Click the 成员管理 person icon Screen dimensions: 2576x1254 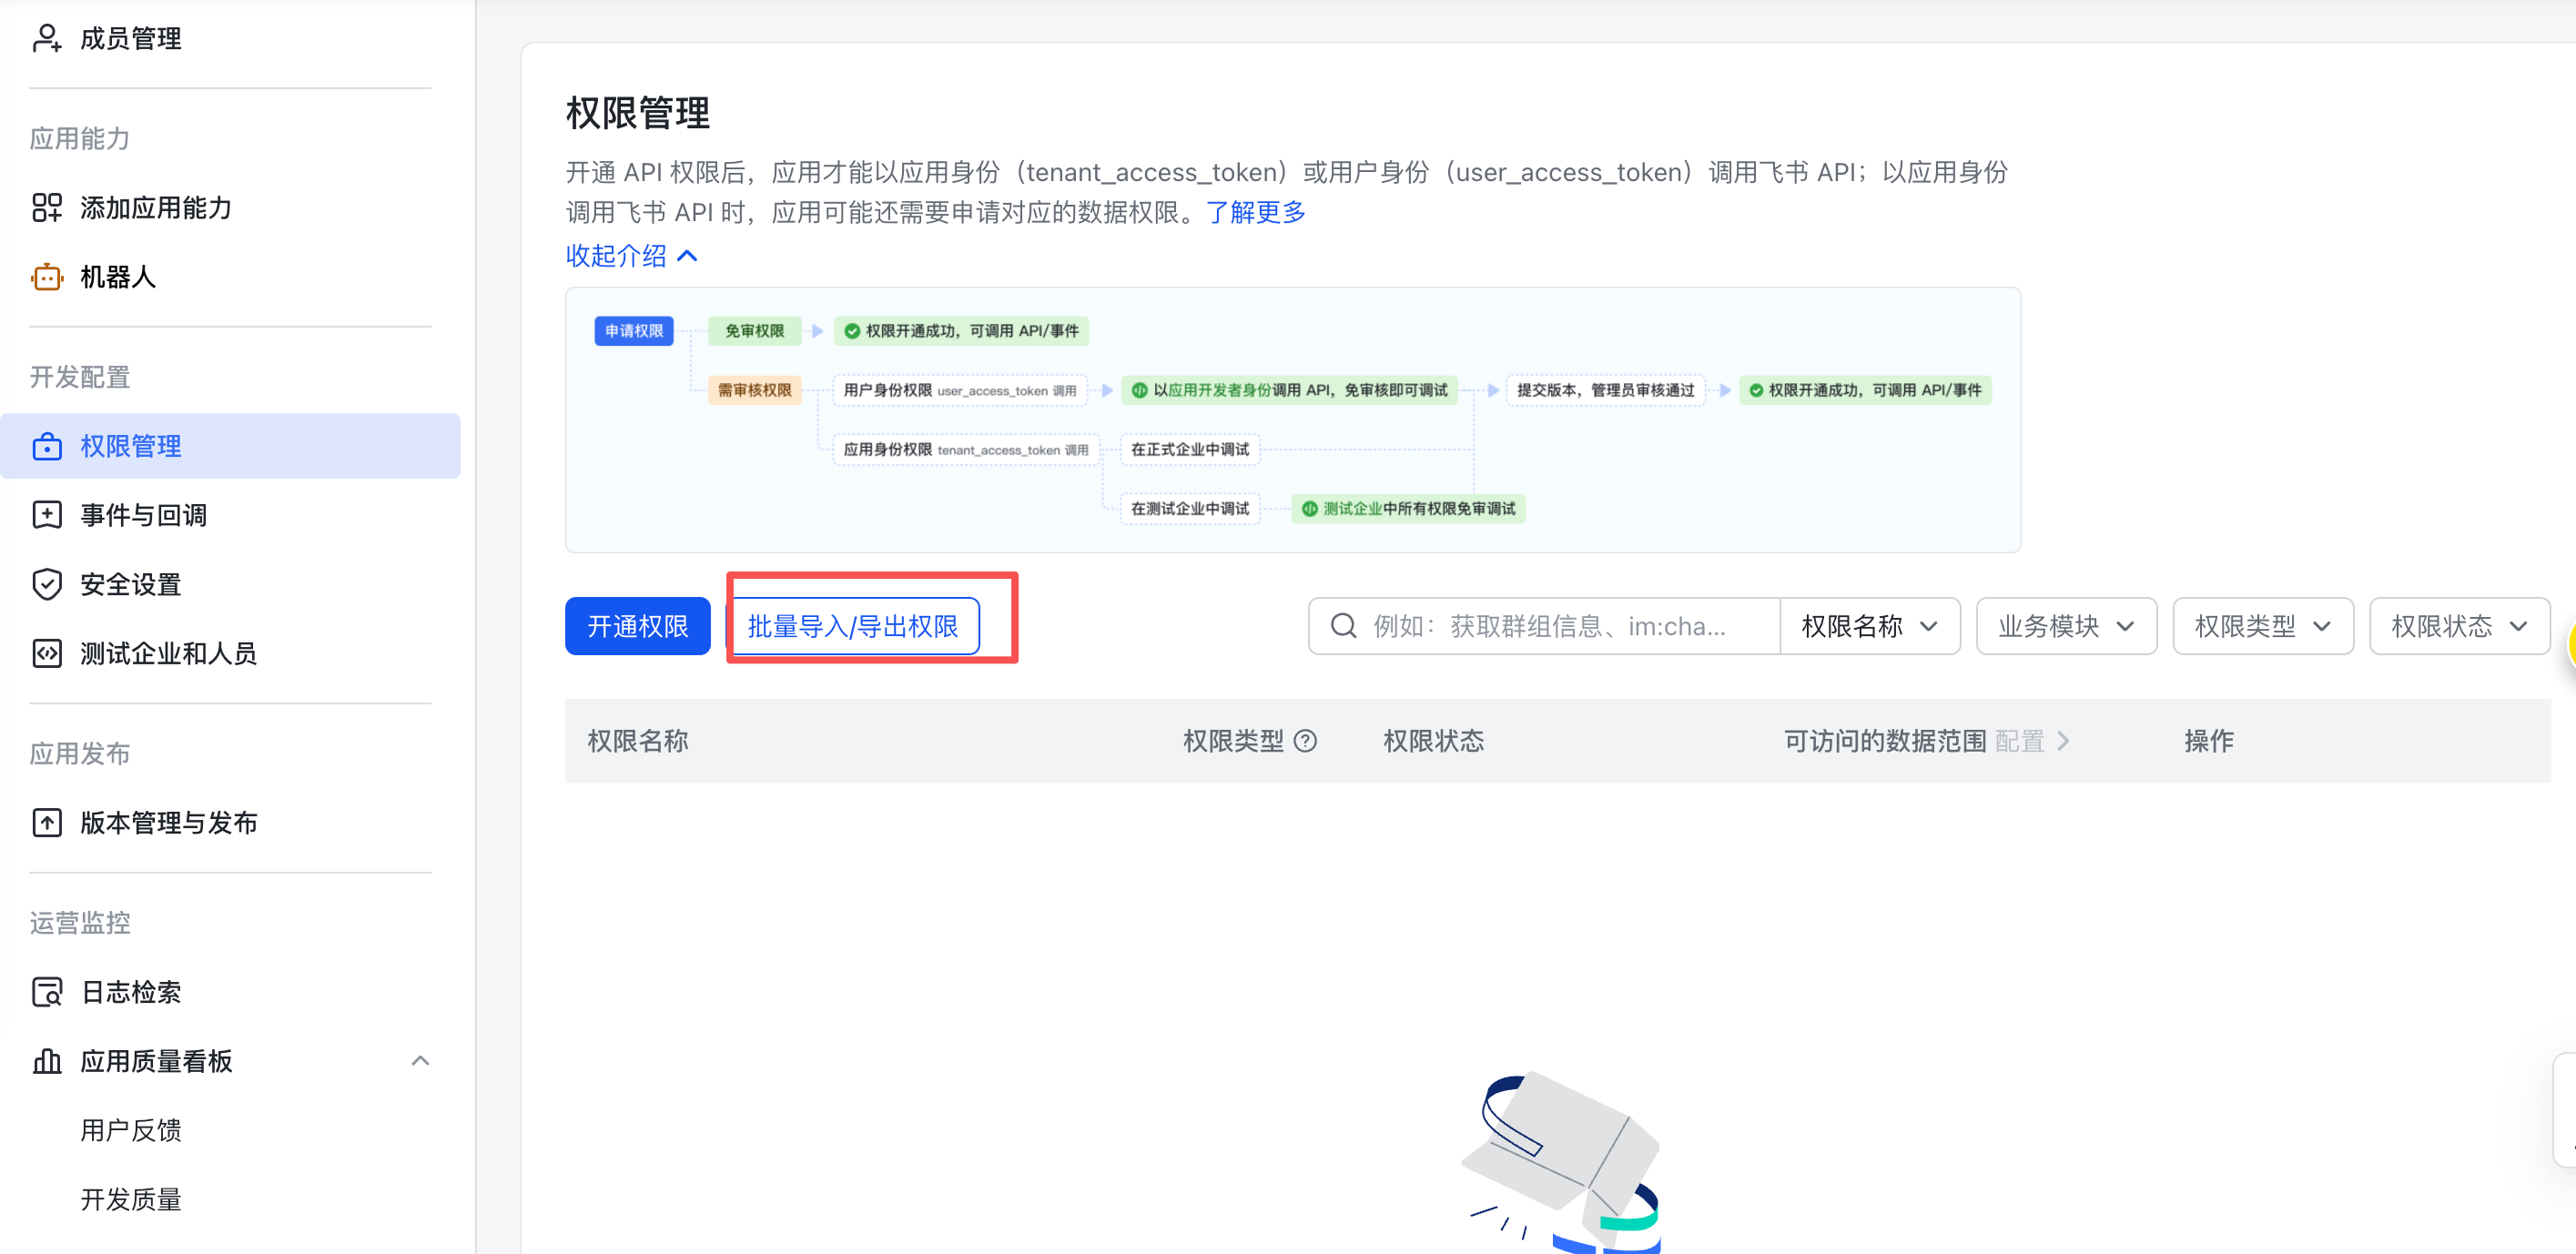coord(46,38)
